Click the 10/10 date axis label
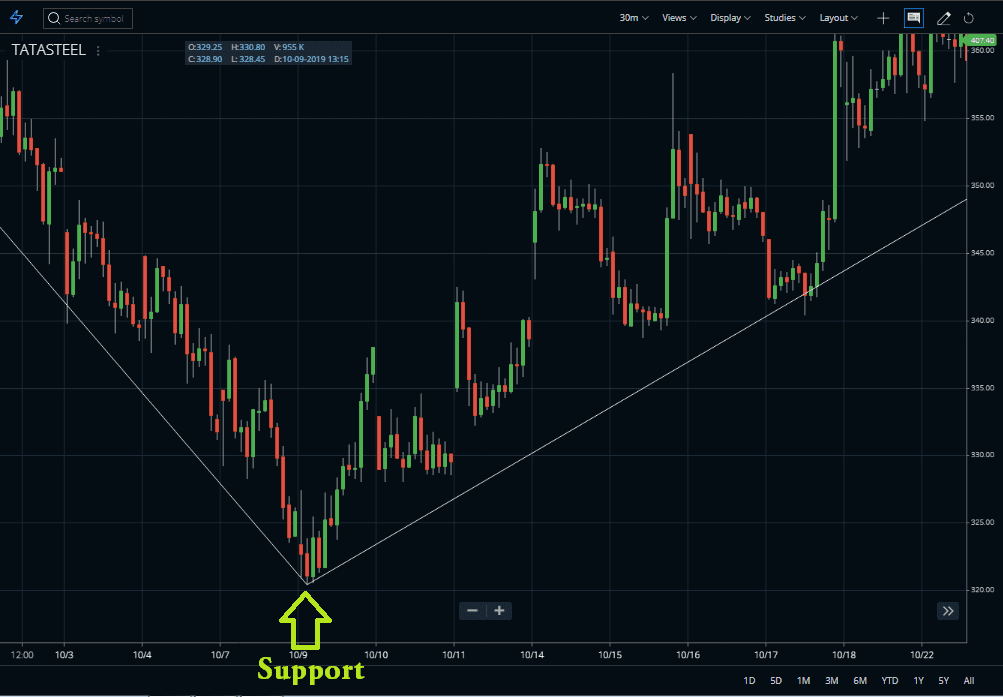The height and width of the screenshot is (697, 1003). click(376, 655)
